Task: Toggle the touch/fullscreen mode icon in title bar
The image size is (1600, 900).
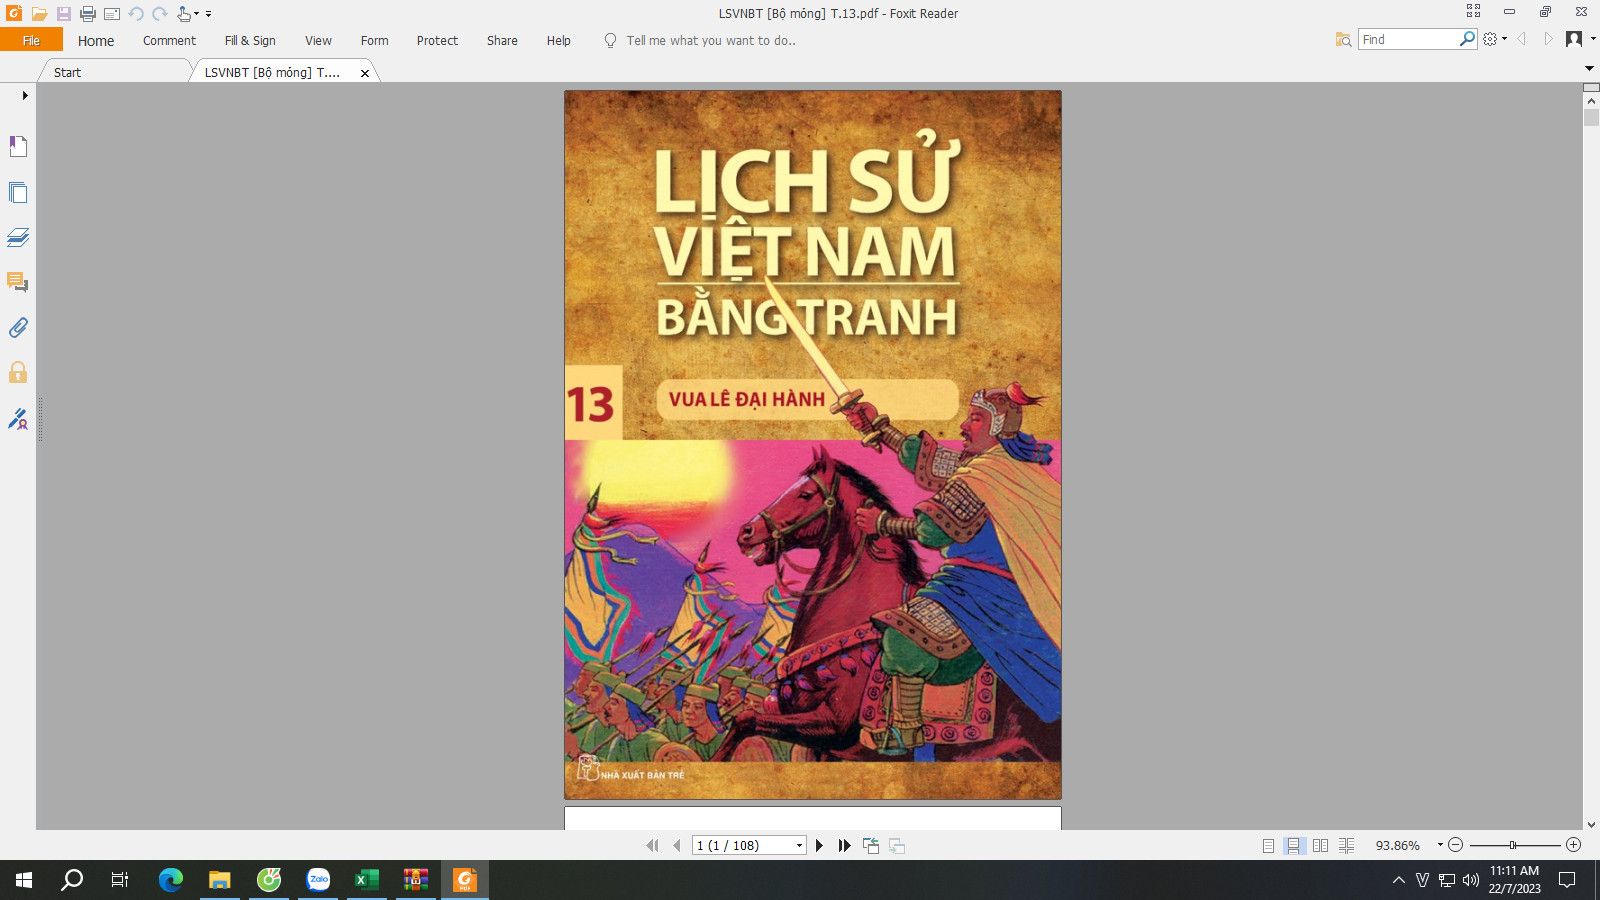Action: pyautogui.click(x=1473, y=11)
